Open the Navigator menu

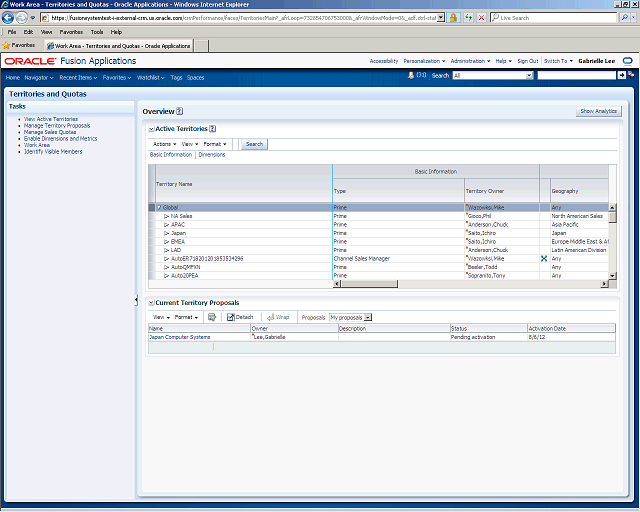pos(39,78)
